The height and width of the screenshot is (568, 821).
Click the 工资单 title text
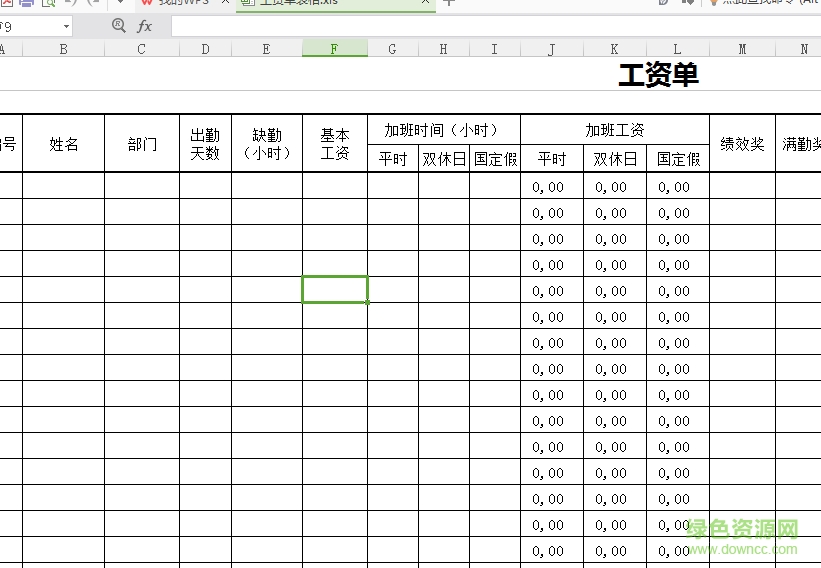(x=658, y=75)
